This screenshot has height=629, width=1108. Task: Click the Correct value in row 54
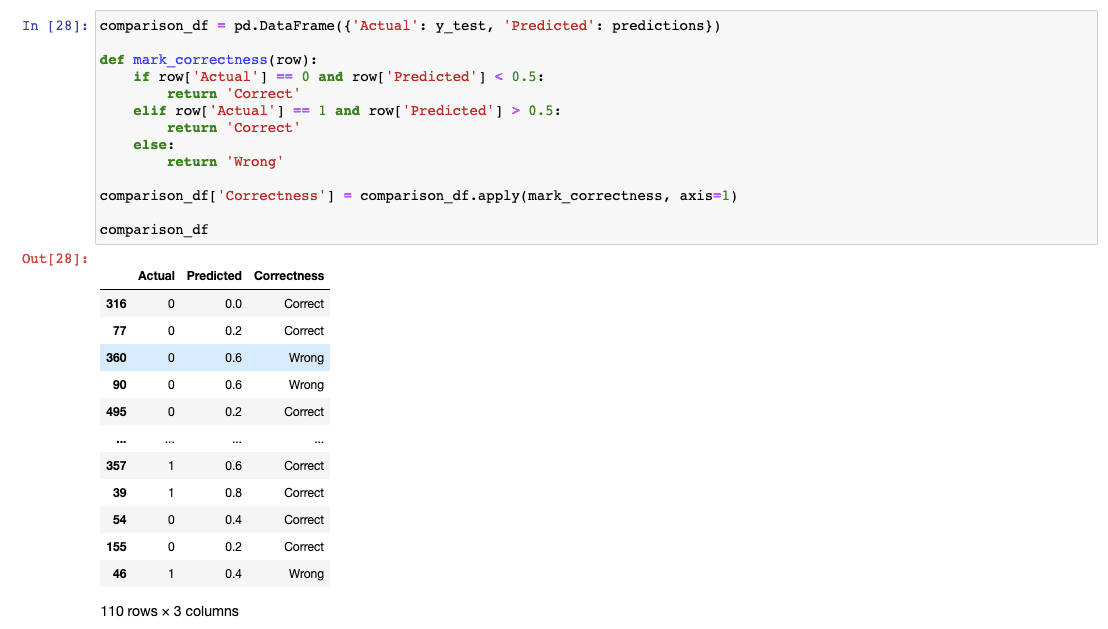pos(304,520)
